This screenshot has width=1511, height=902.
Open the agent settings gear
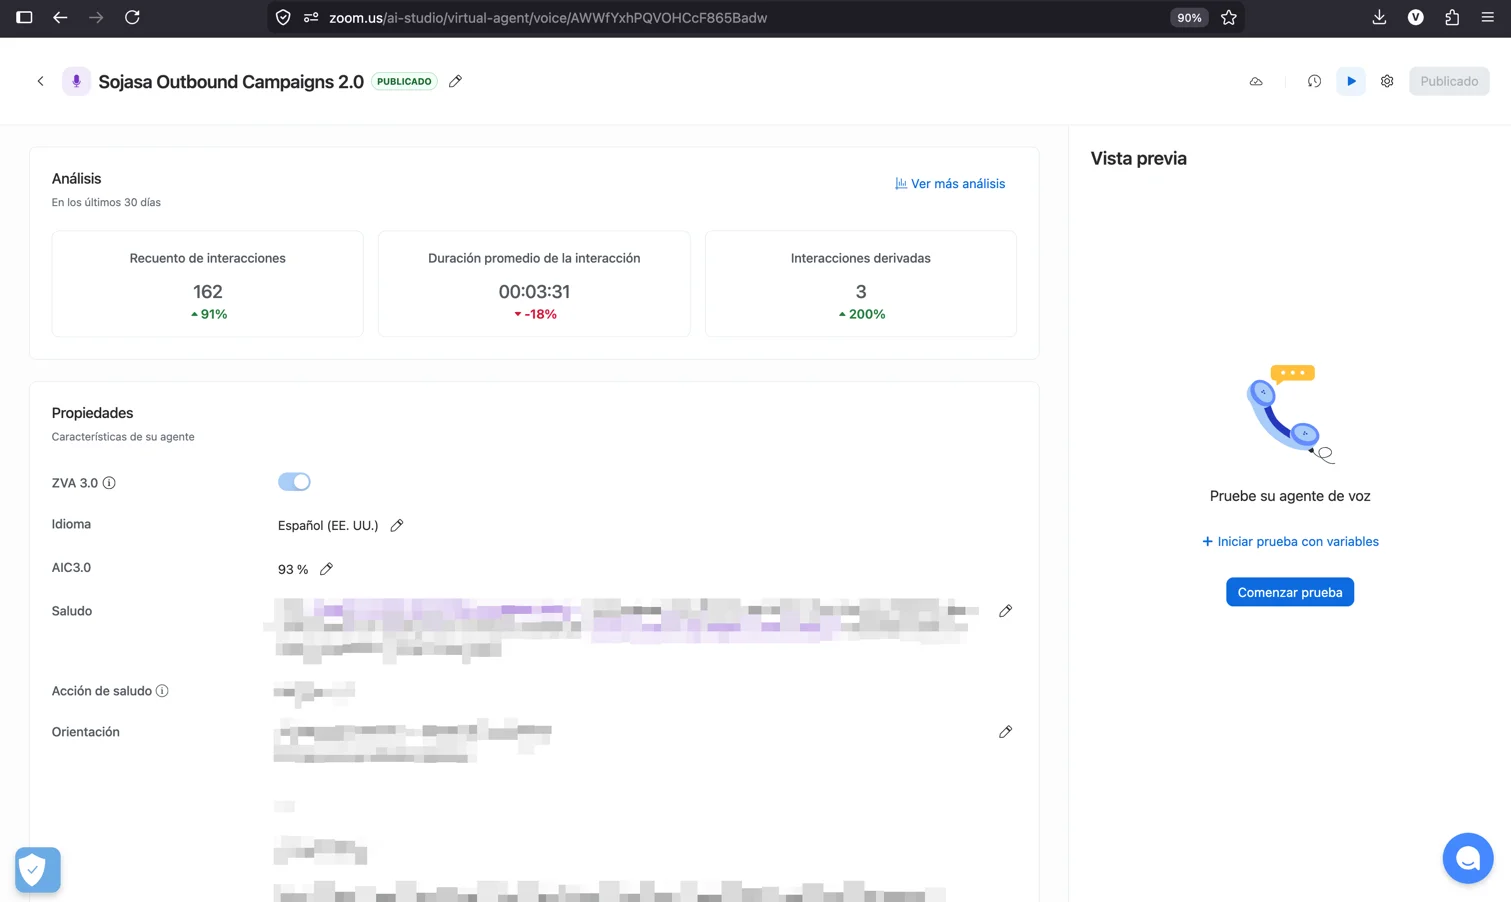(1387, 81)
